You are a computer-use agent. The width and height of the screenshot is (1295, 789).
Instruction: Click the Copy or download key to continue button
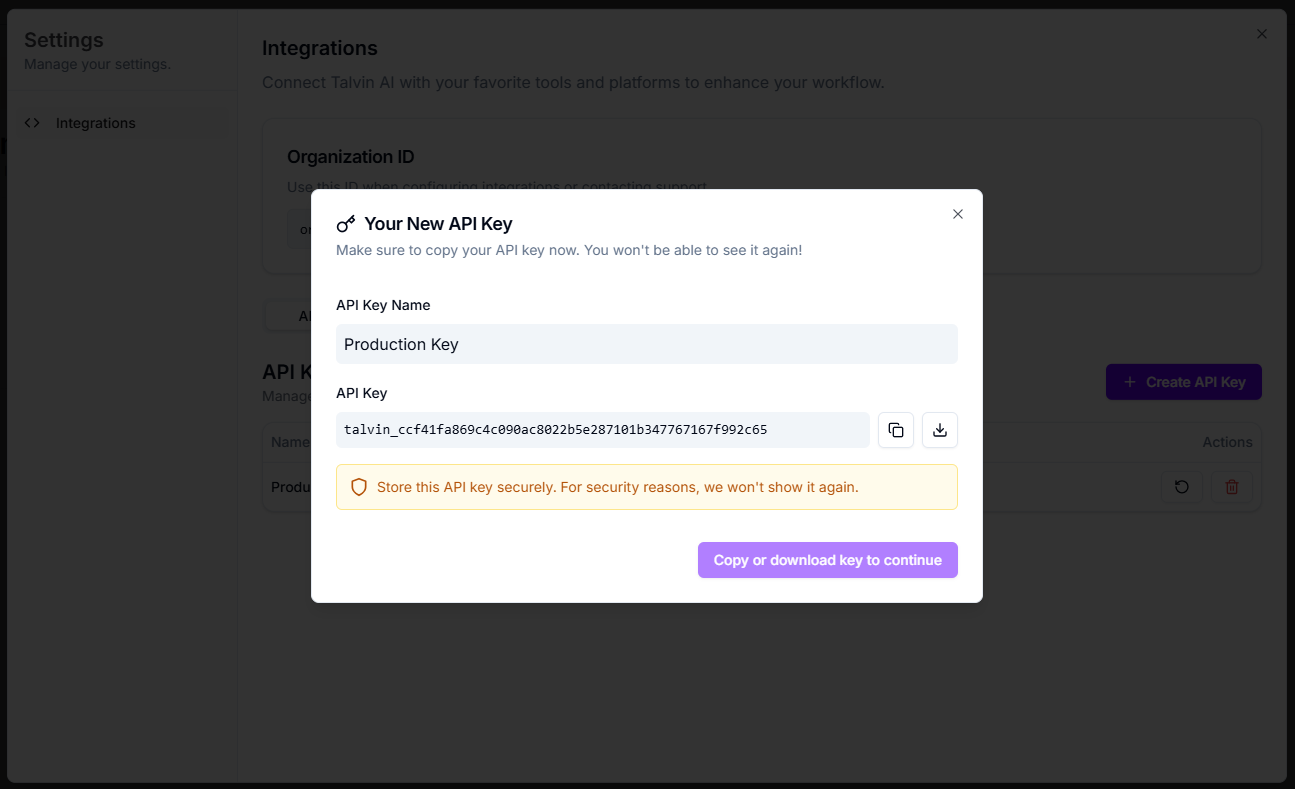pos(828,560)
